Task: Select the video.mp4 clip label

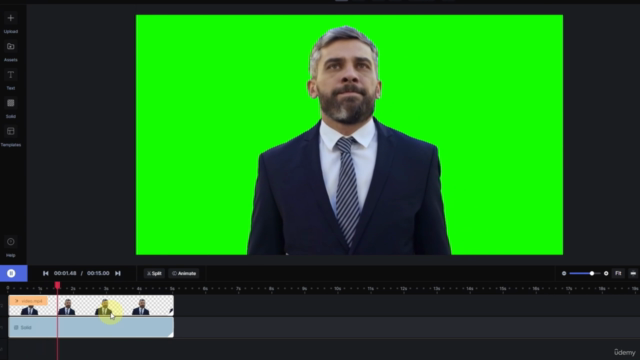Action: point(29,301)
